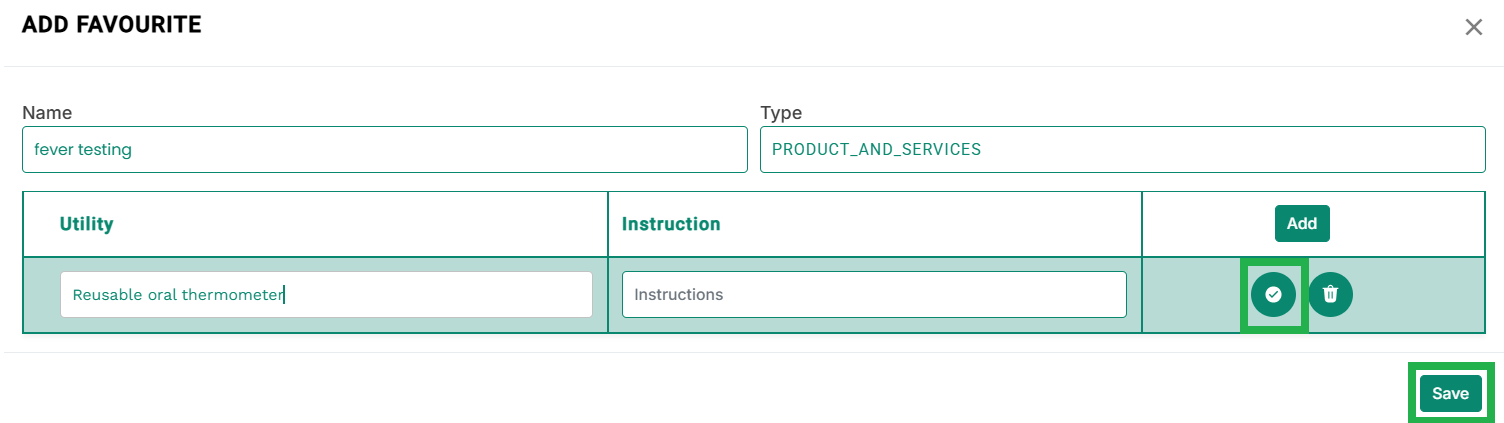This screenshot has height=423, width=1504.
Task: Close the Add Favourite dialog
Action: point(1473,27)
